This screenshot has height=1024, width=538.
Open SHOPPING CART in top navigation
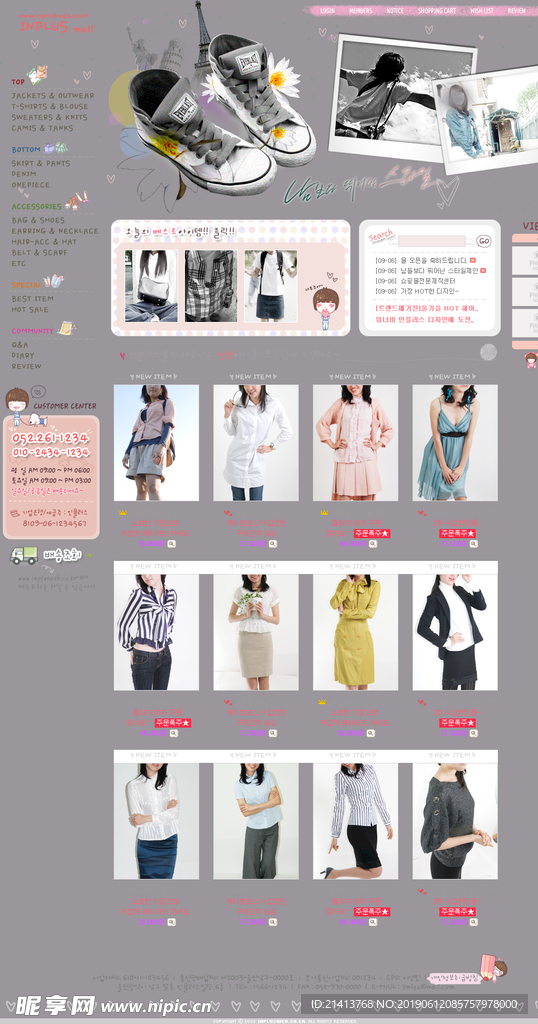pyautogui.click(x=437, y=10)
